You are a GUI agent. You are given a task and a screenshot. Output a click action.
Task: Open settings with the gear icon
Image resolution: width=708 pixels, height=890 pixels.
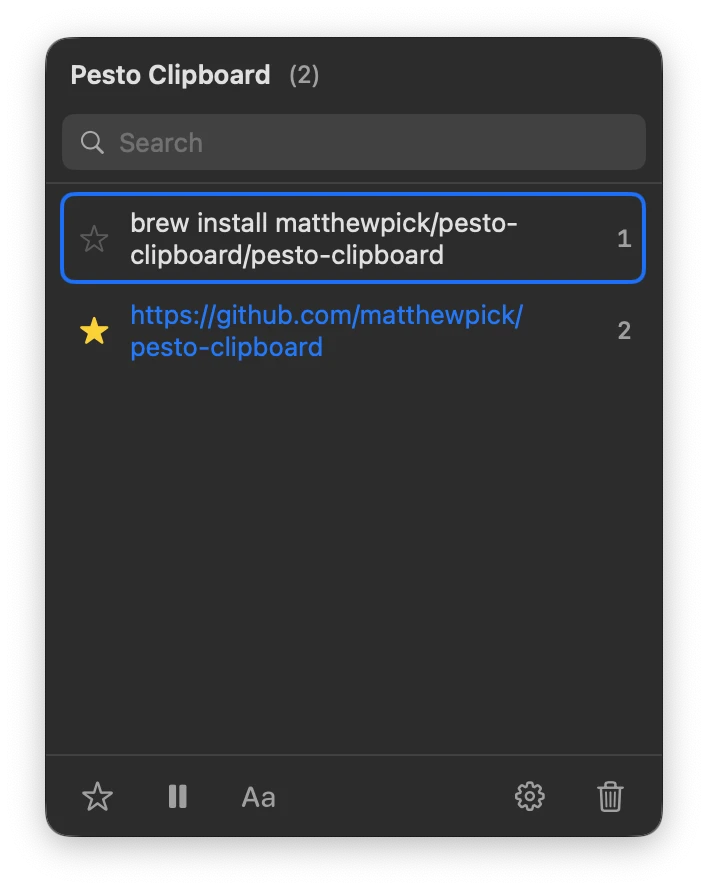point(530,796)
